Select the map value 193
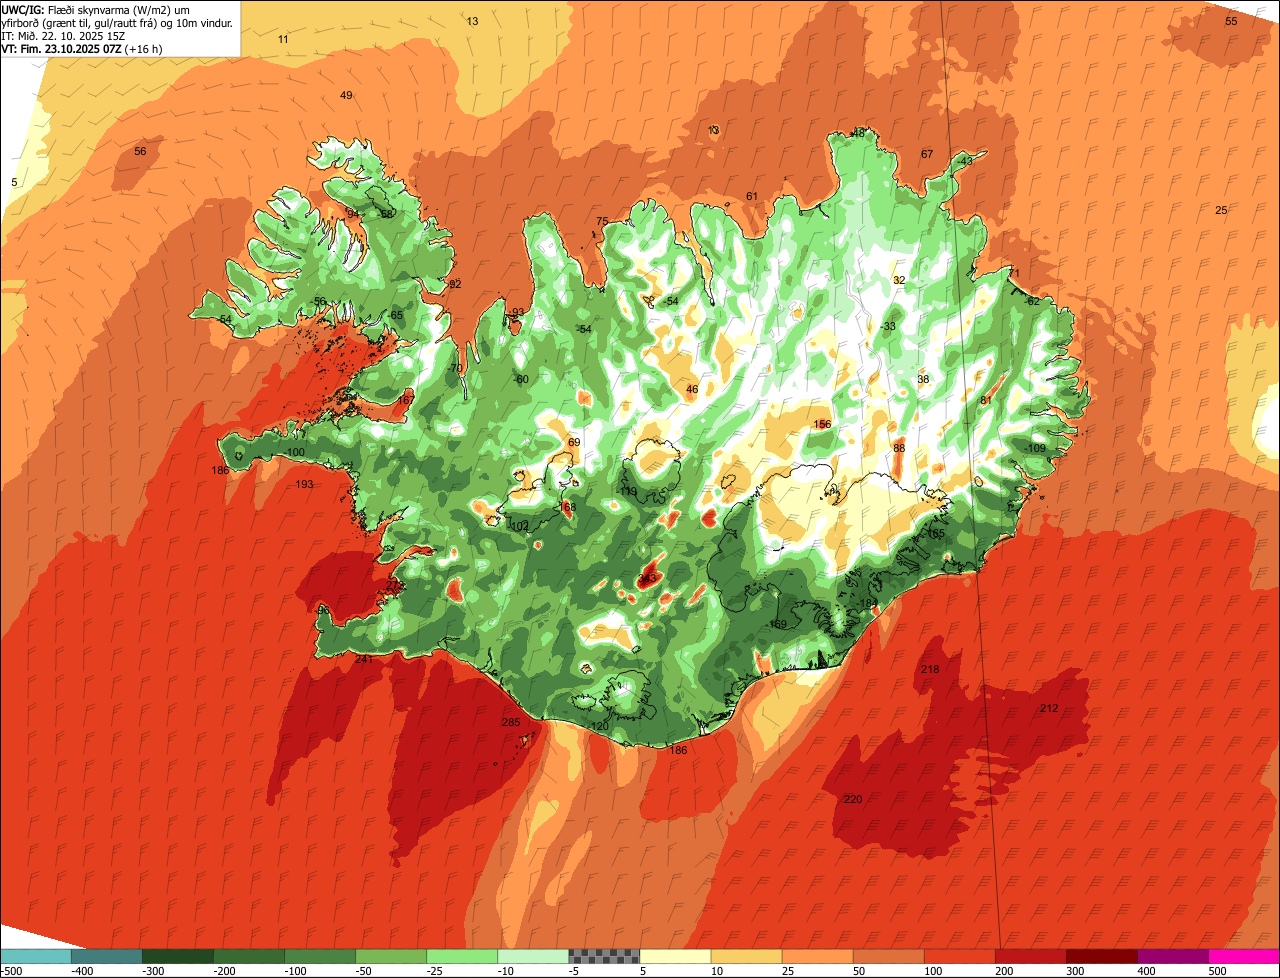Screen dimensions: 1280x978 (x=304, y=484)
